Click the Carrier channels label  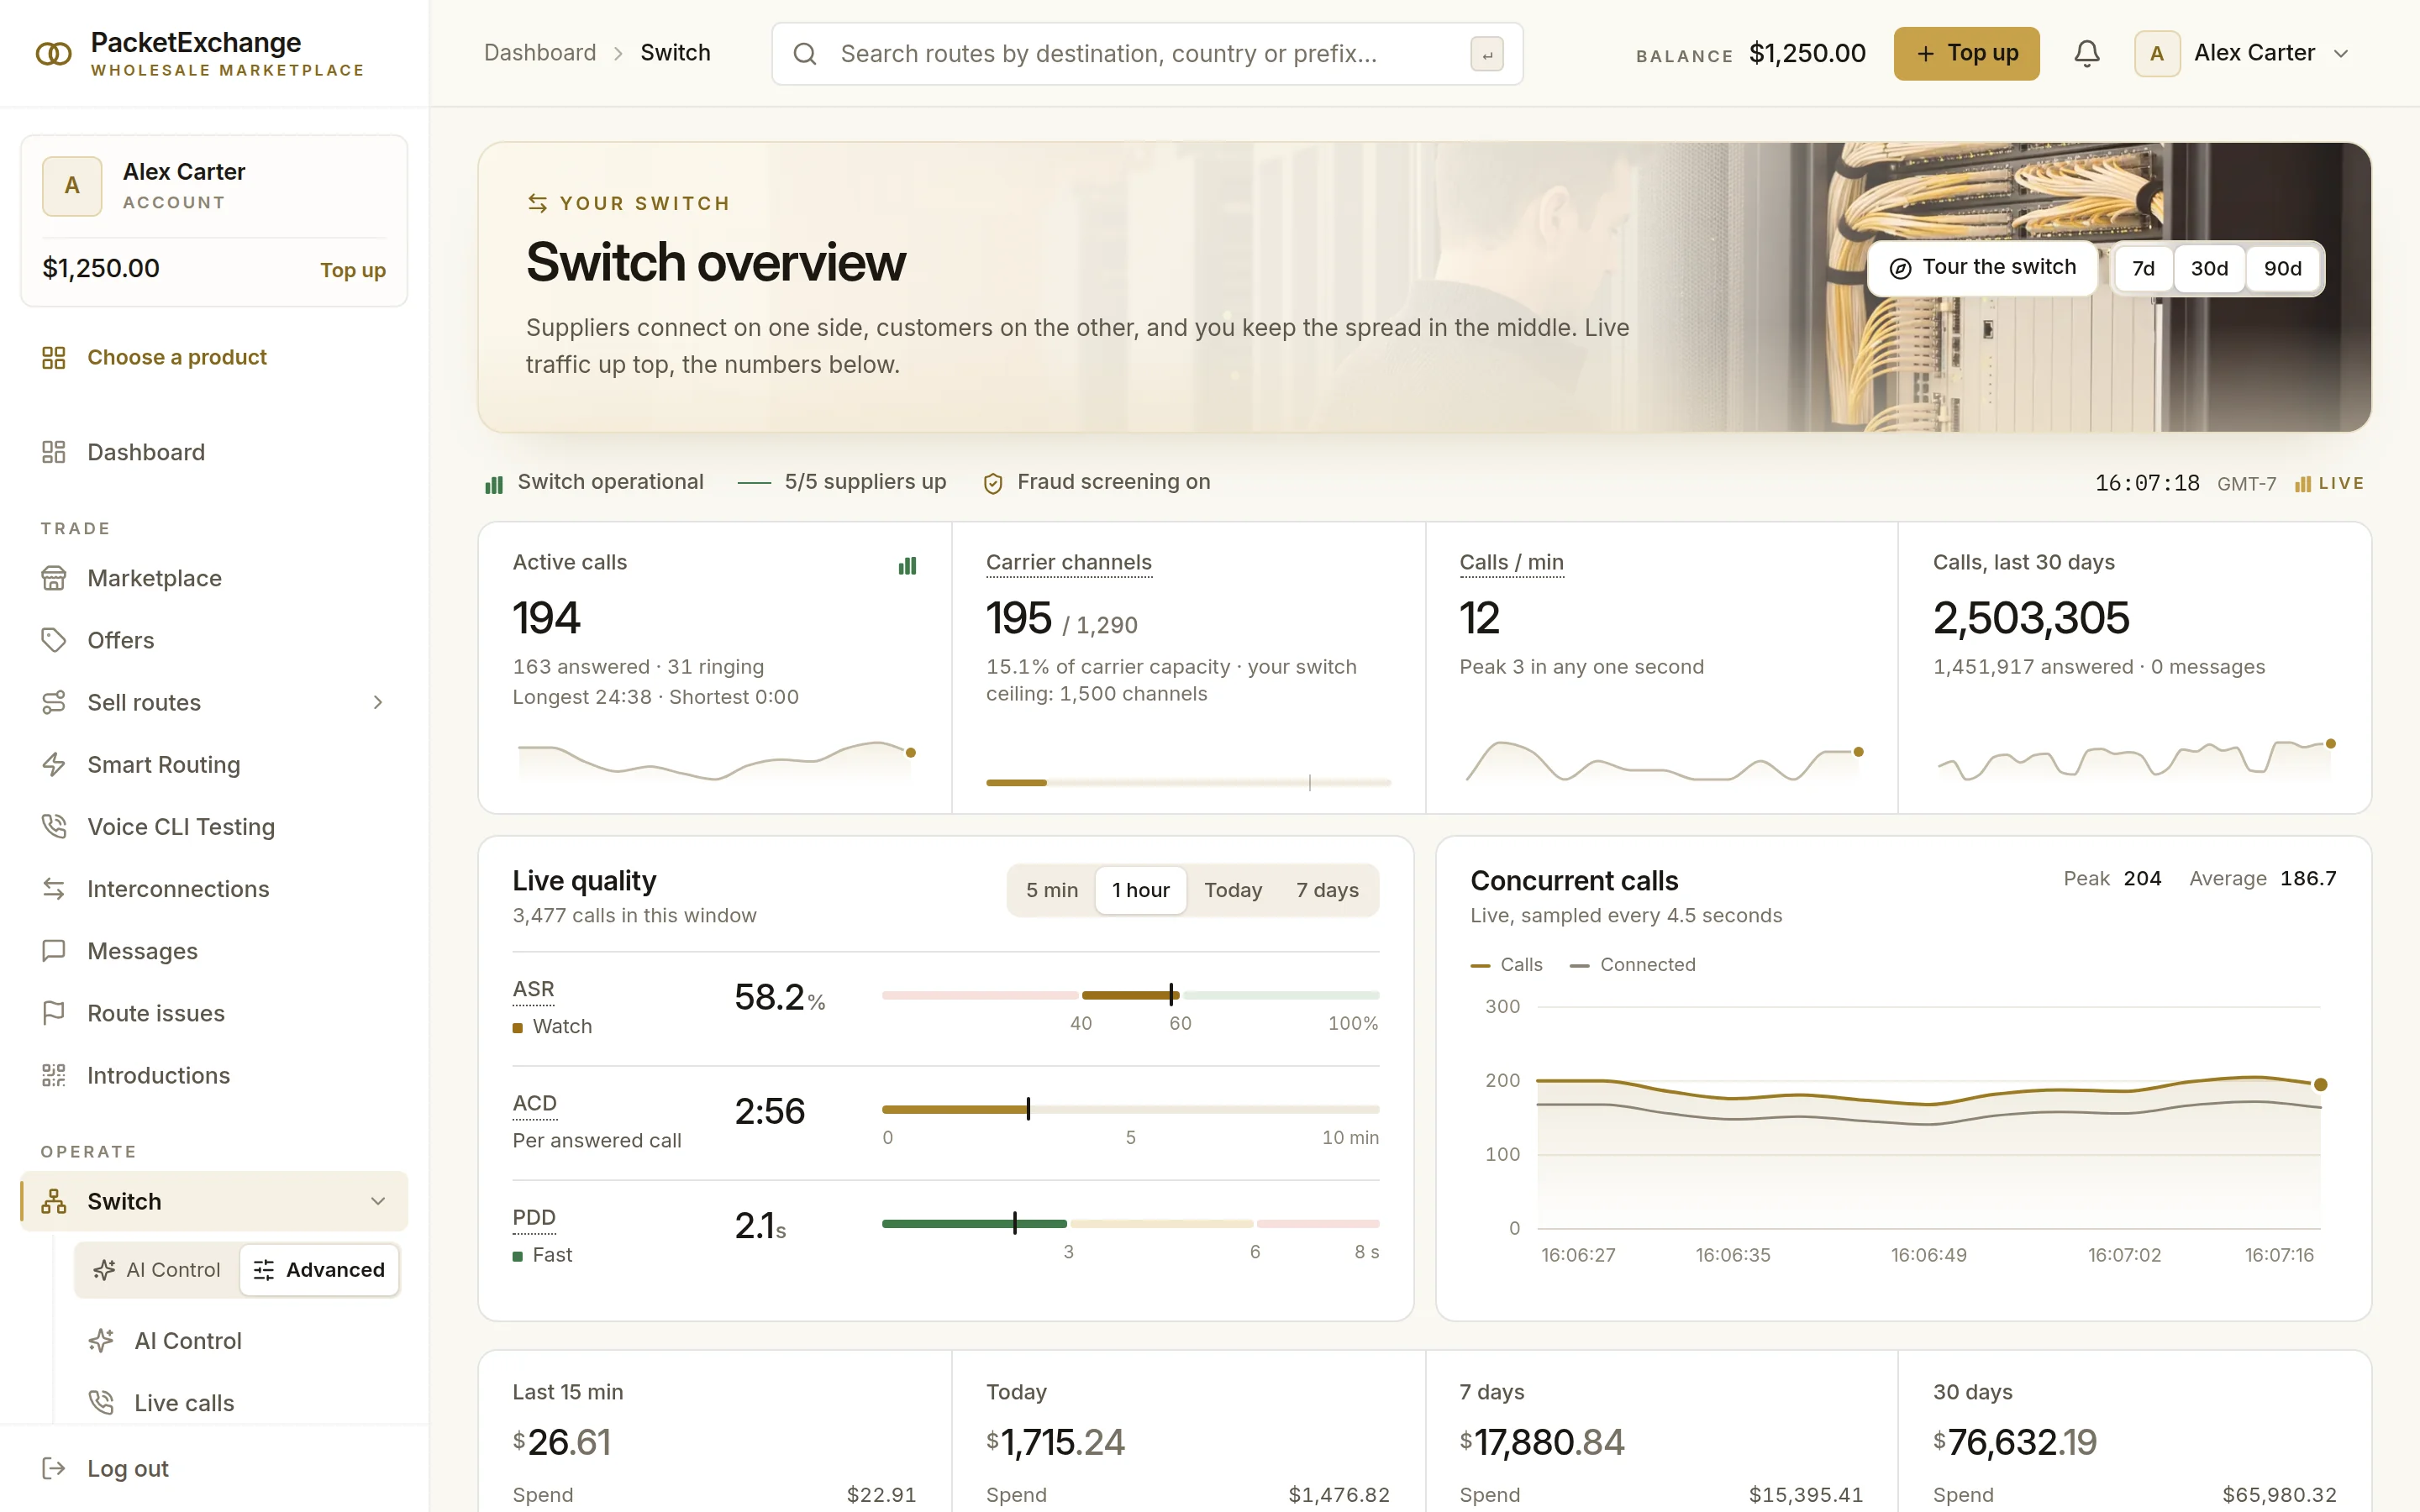pos(1068,563)
